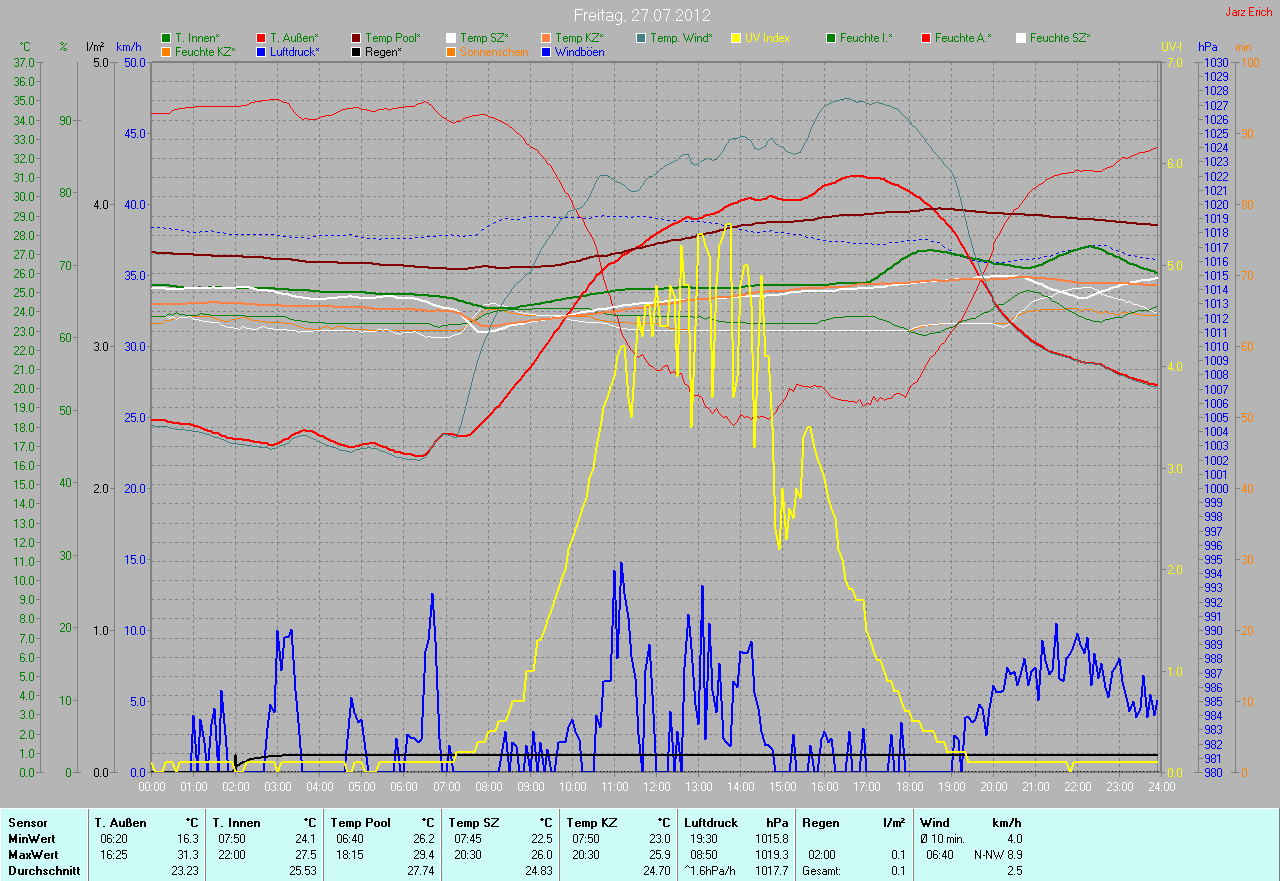This screenshot has height=881, width=1280.
Task: Click the Temp Pool maximum value 29.4
Action: coord(424,855)
